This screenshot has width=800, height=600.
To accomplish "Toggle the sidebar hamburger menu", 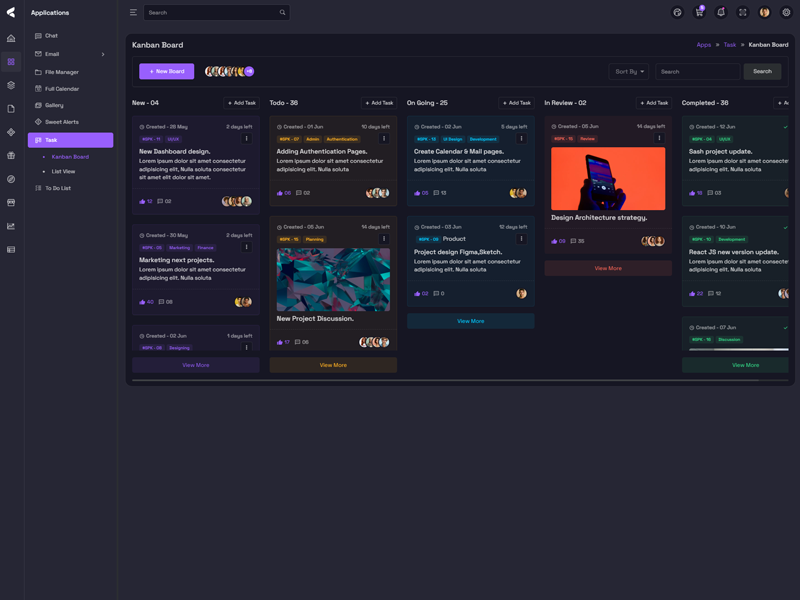I will point(133,13).
